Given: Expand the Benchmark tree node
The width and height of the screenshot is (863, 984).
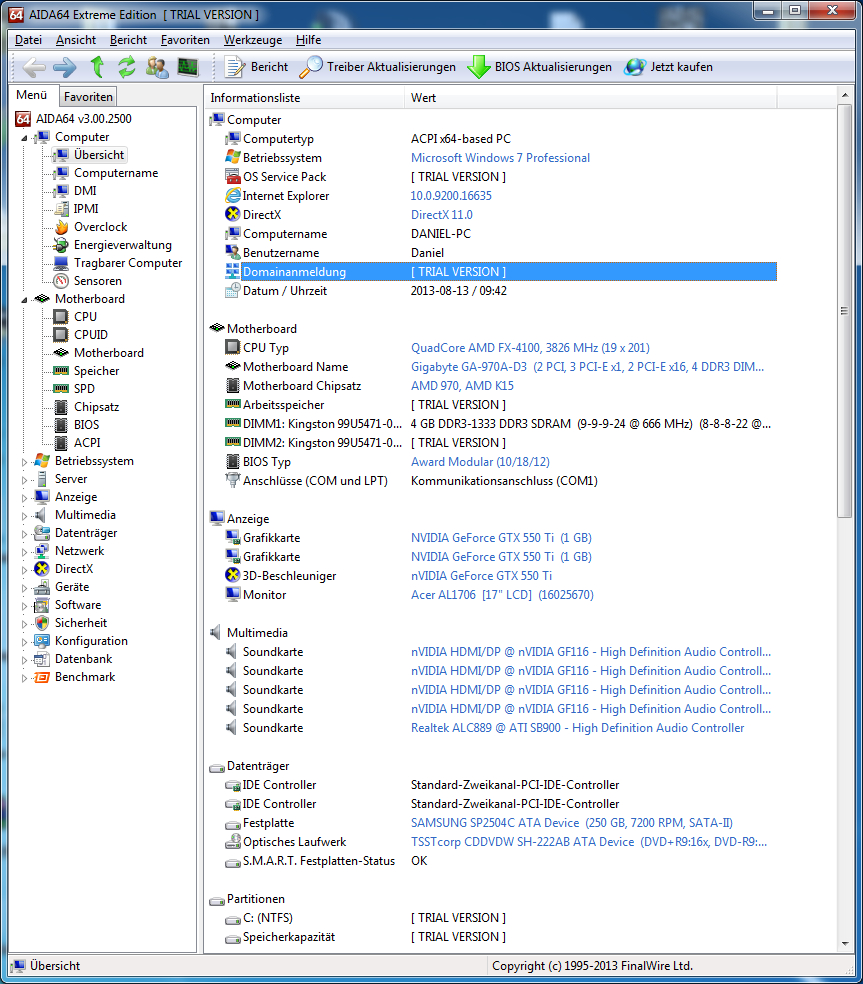Looking at the screenshot, I should (x=24, y=678).
